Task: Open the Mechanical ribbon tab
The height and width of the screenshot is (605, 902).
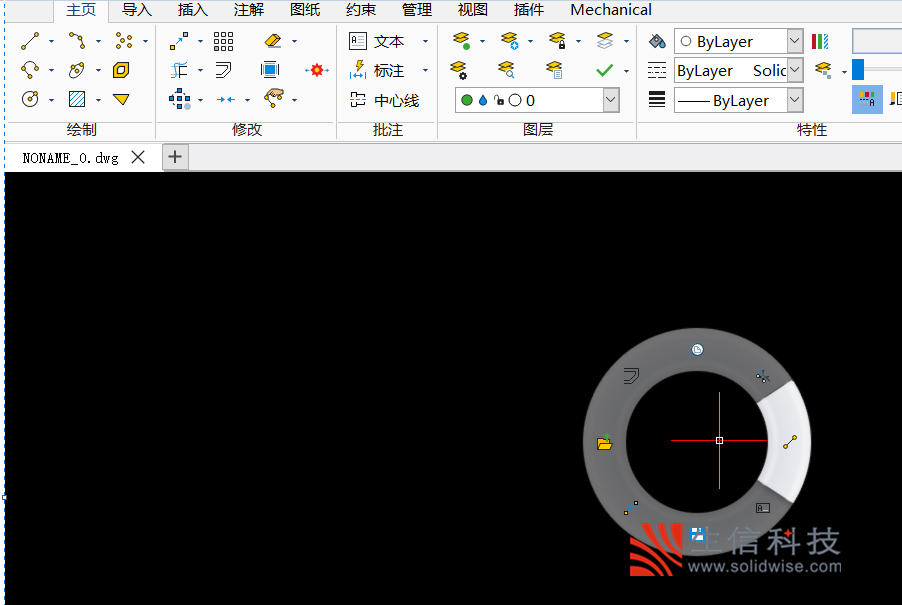Action: [x=610, y=10]
